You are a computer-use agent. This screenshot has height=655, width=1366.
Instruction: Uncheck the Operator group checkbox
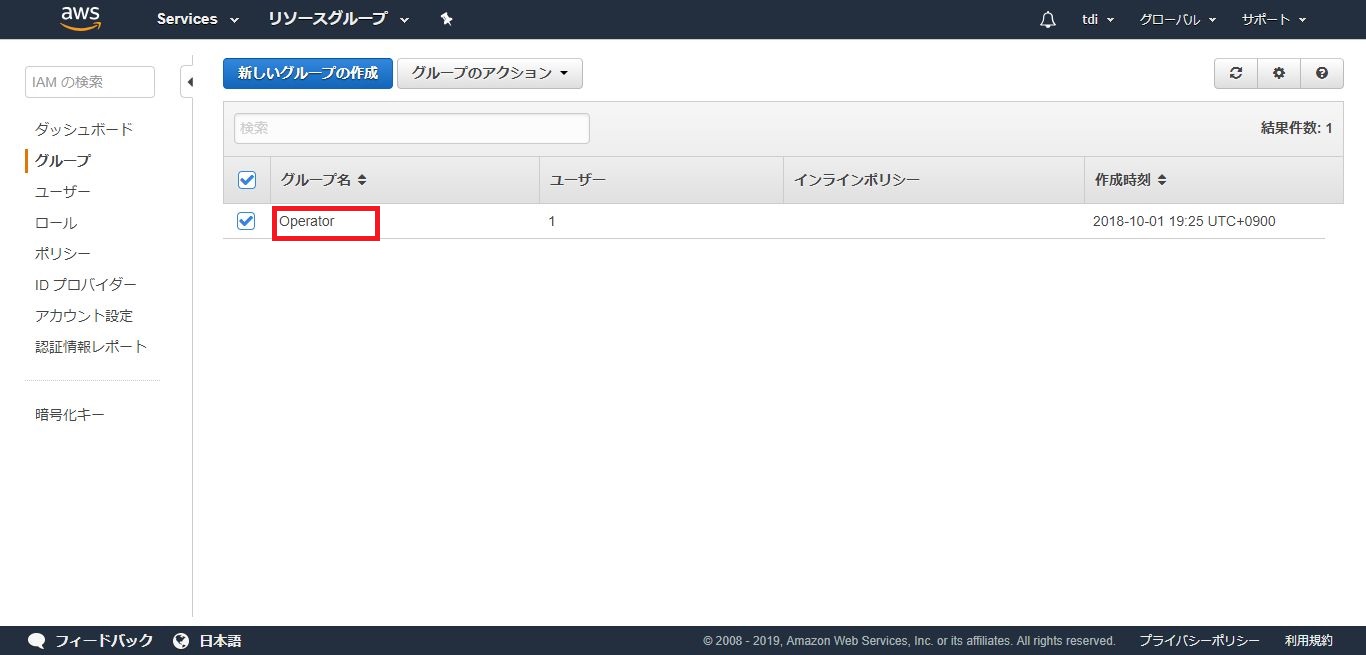click(246, 221)
